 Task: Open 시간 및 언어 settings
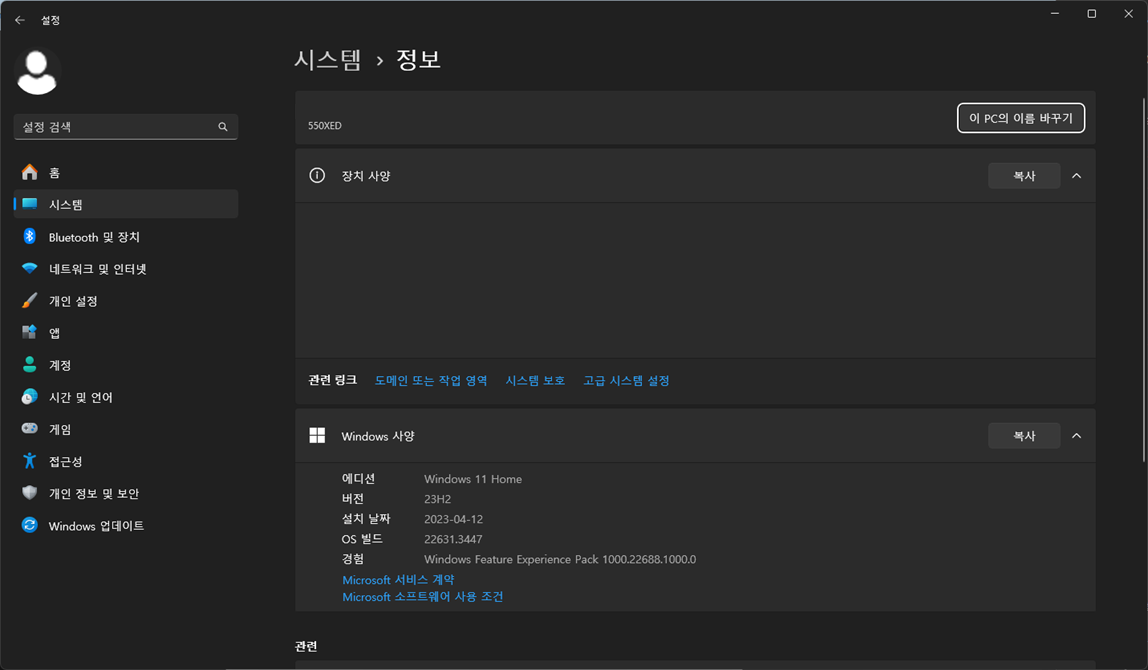(x=126, y=397)
